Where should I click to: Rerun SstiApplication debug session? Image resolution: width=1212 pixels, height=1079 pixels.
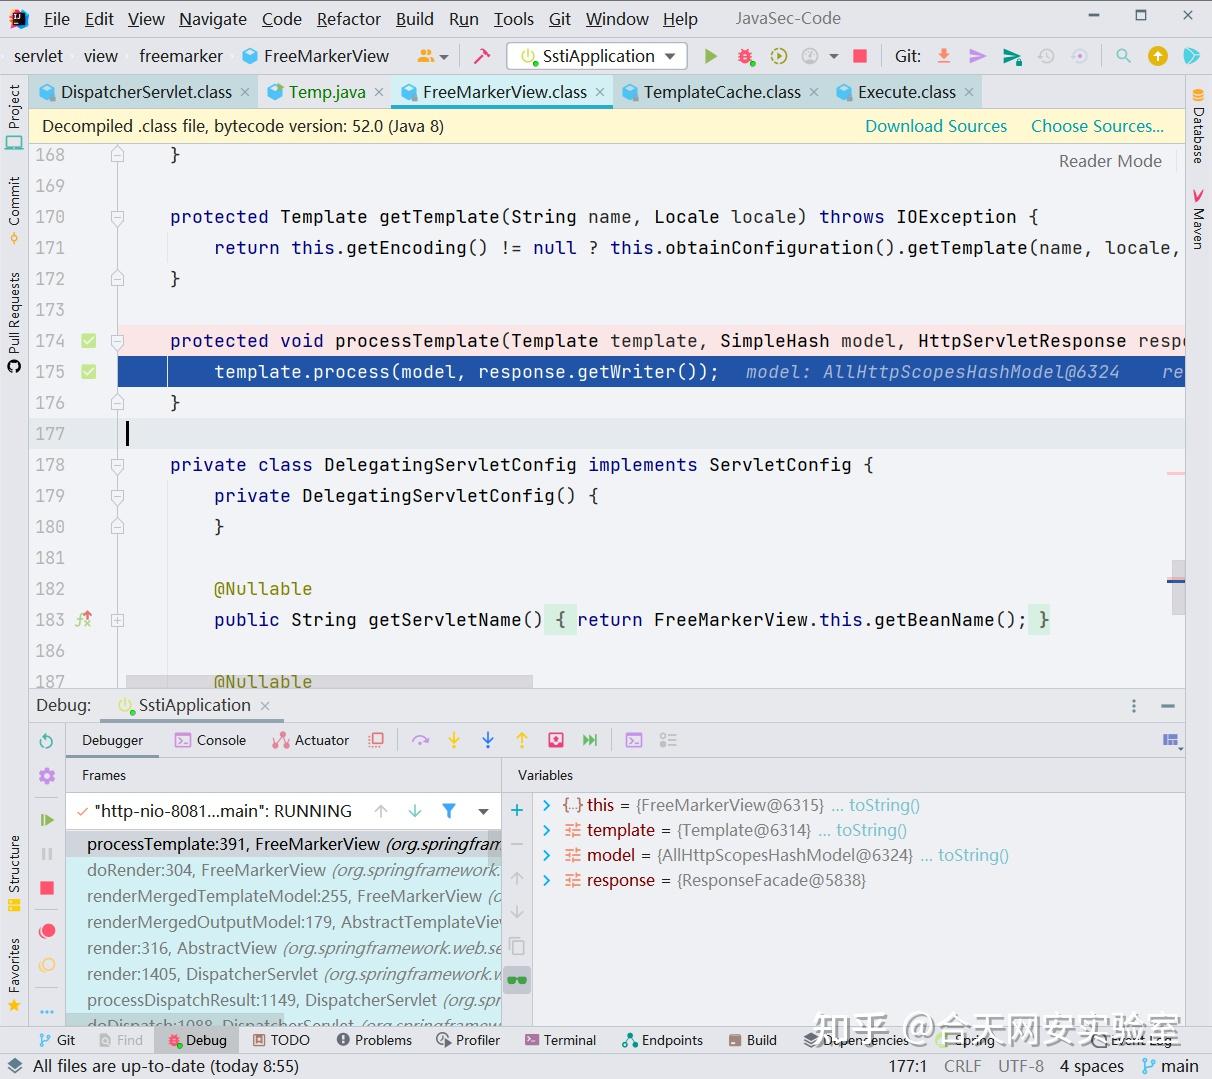(46, 741)
